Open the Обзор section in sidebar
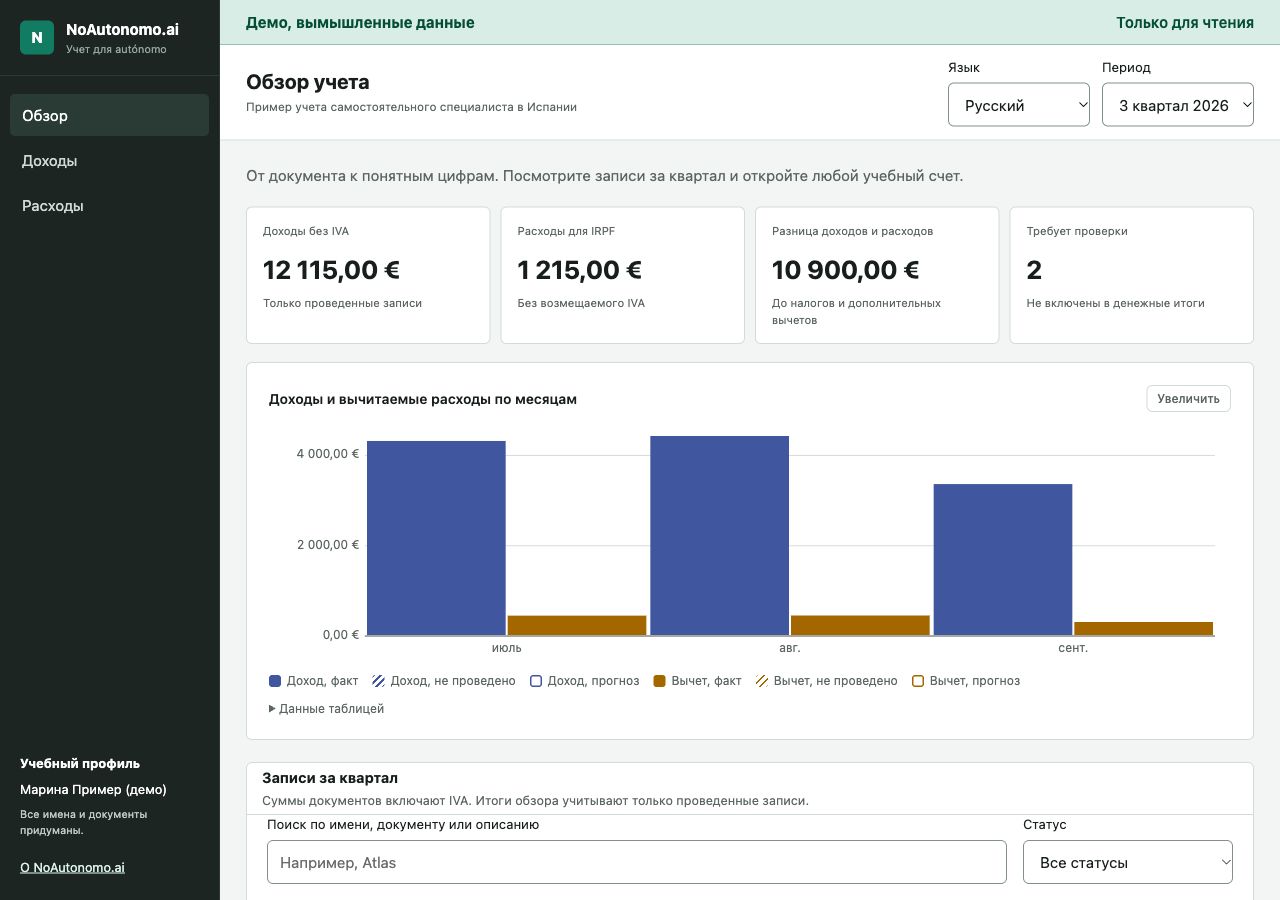This screenshot has width=1280, height=900. (110, 115)
